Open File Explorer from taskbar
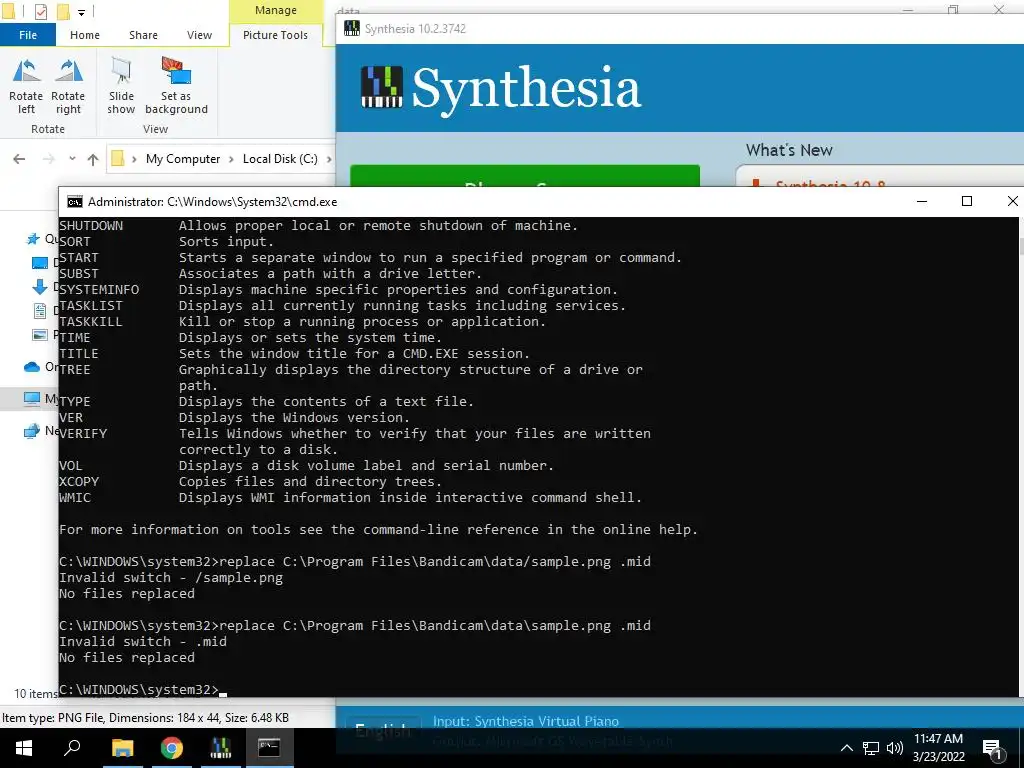1024x768 pixels. click(122, 748)
